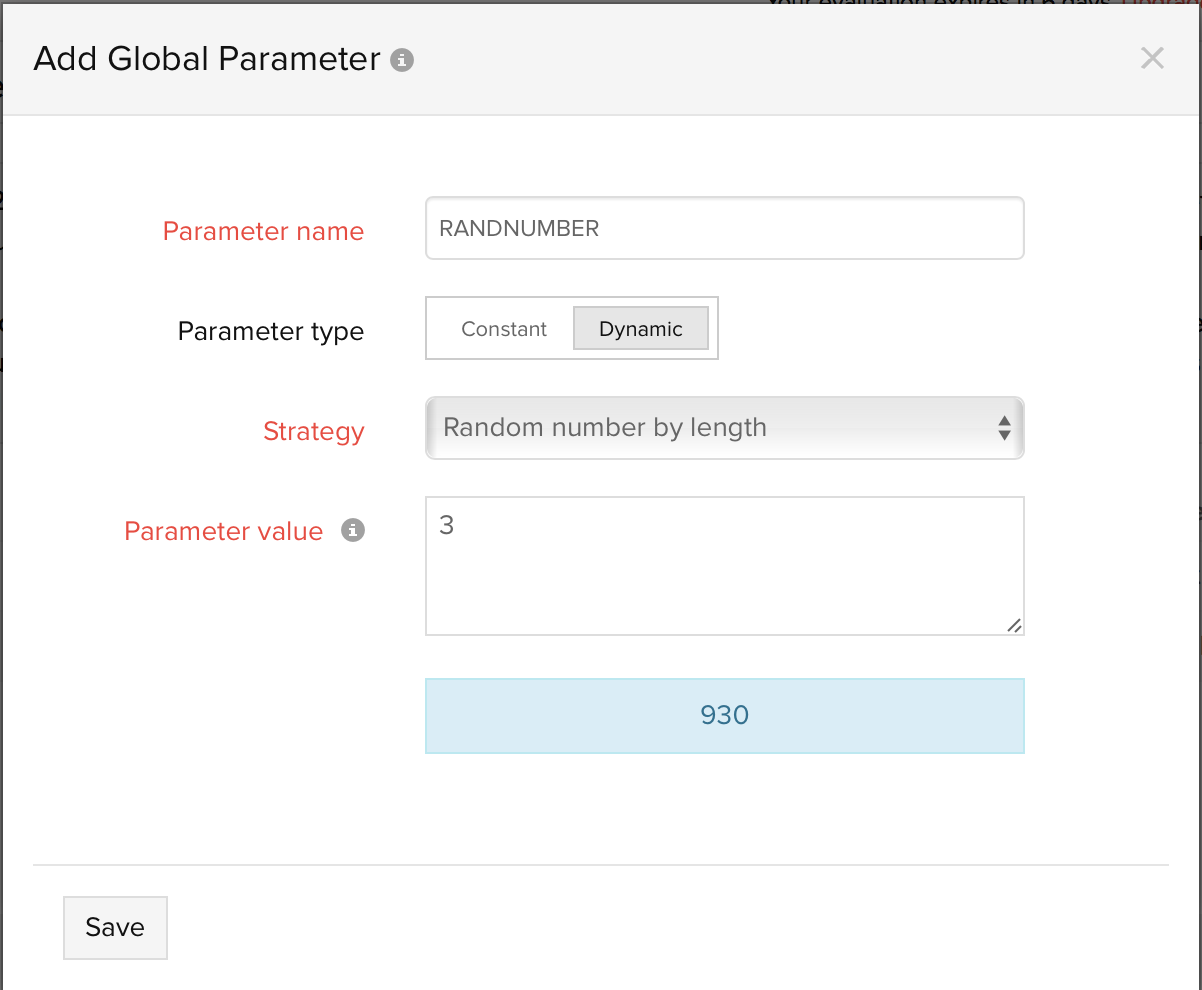Click the Parameter type label

tap(270, 331)
